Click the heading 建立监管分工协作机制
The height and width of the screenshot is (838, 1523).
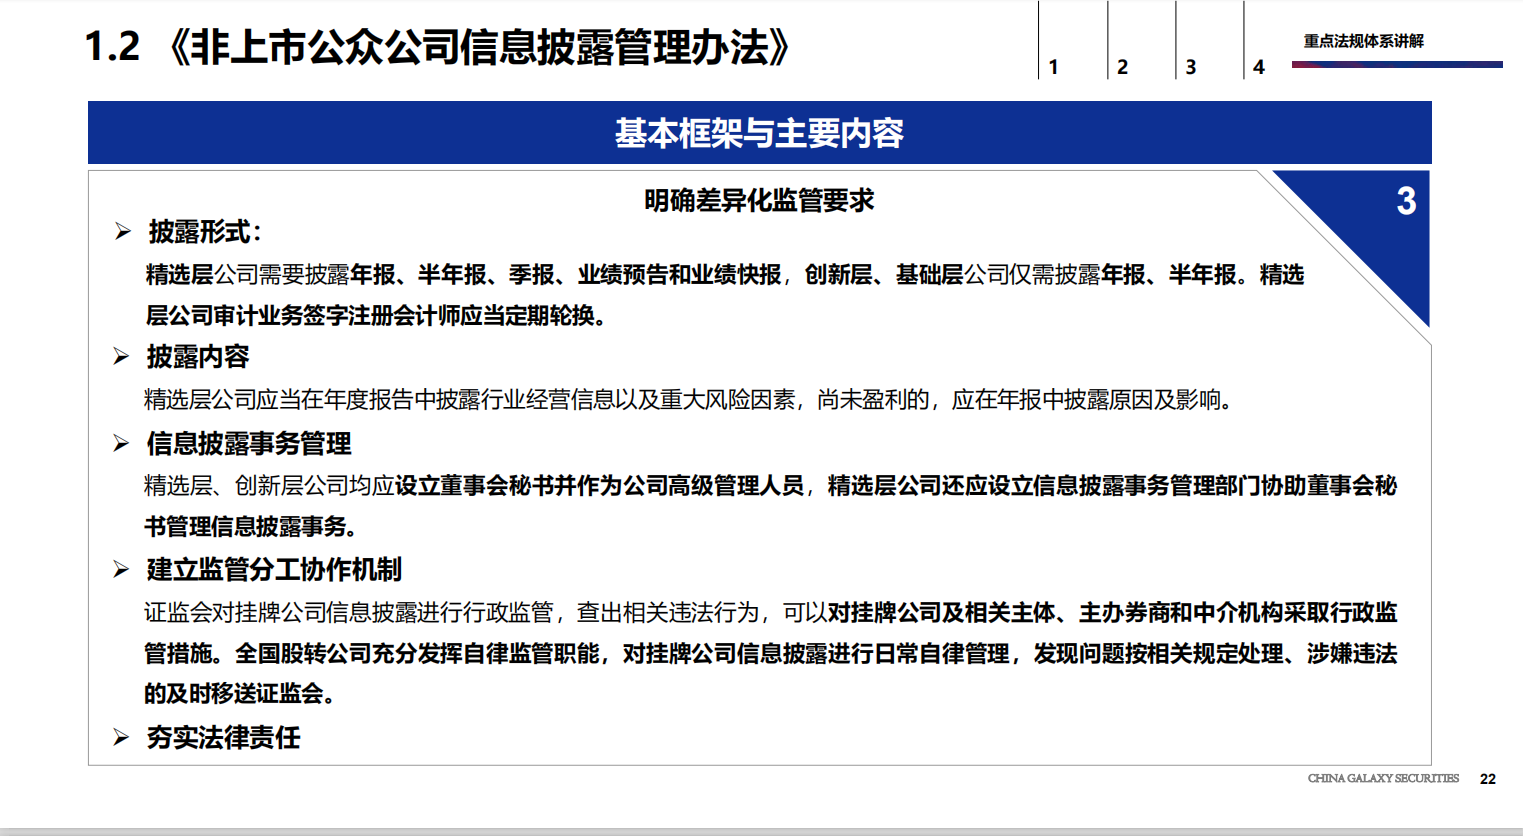274,570
